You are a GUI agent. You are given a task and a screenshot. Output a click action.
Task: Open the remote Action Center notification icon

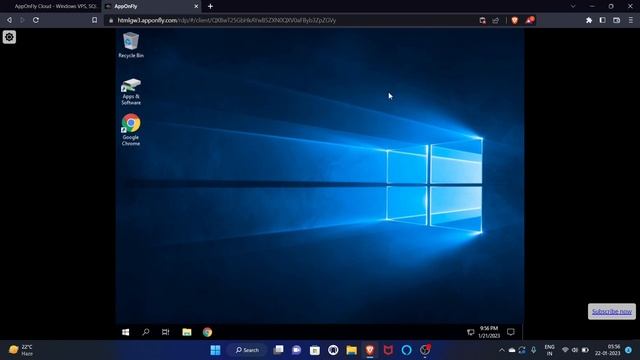pos(511,332)
